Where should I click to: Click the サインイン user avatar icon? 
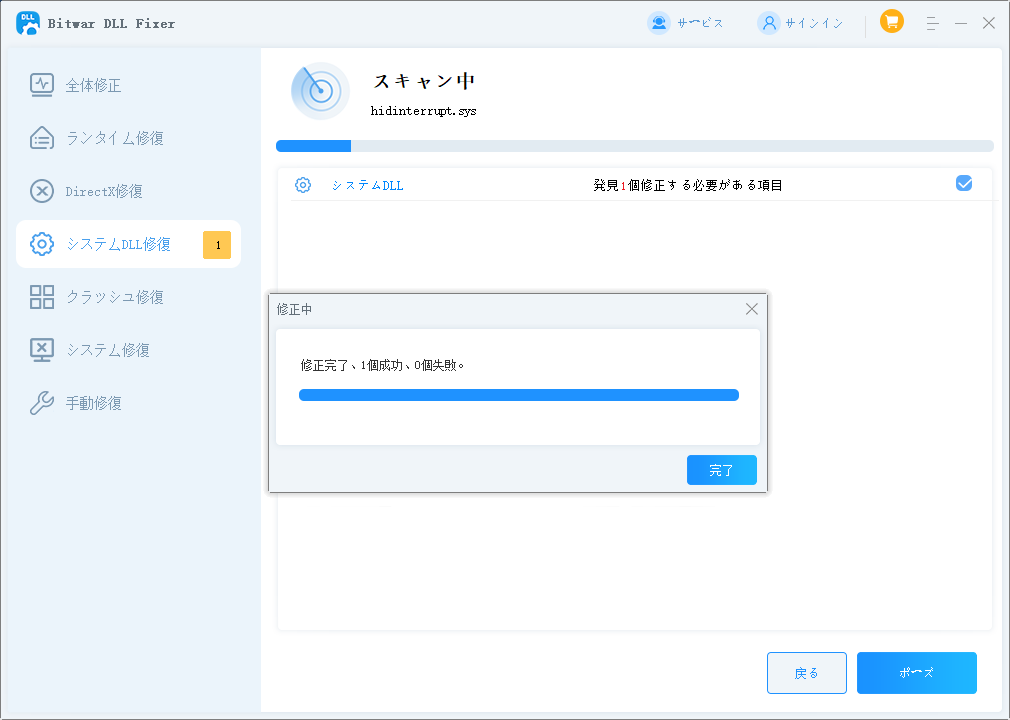click(768, 23)
